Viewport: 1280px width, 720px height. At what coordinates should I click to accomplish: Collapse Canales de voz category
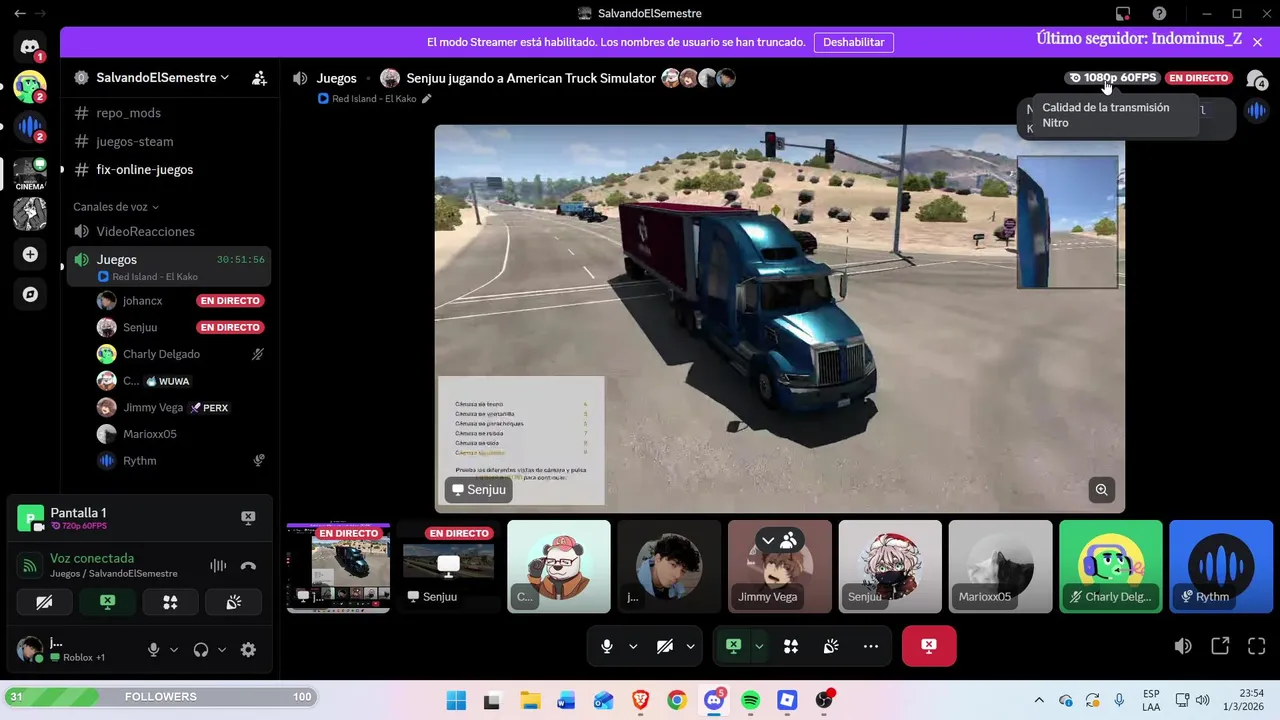[116, 207]
